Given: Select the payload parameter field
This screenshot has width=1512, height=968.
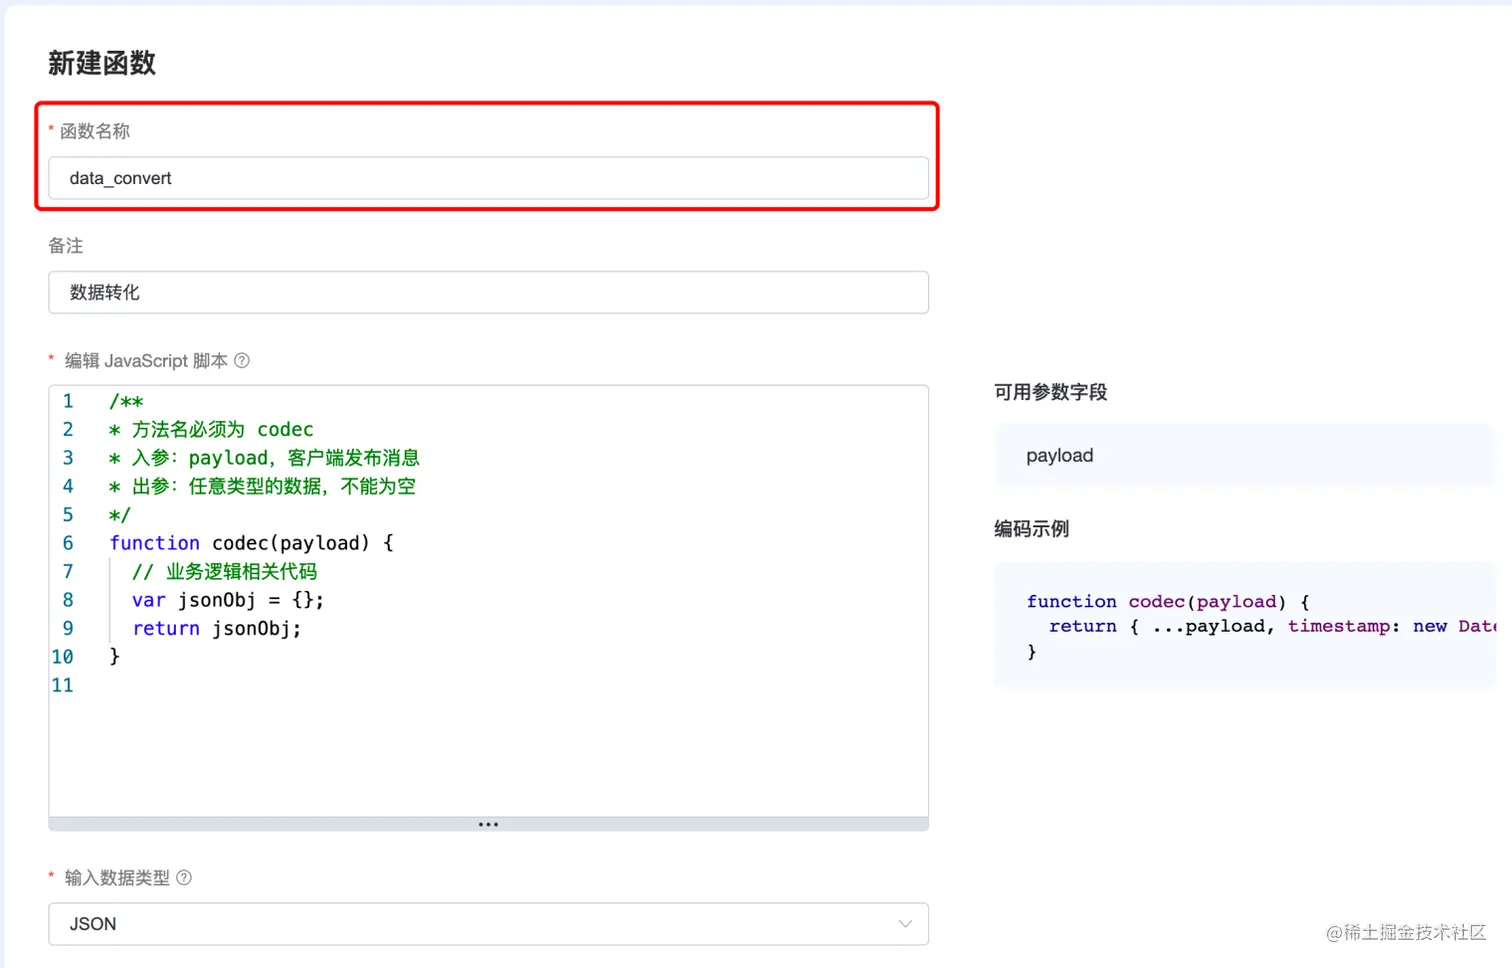Looking at the screenshot, I should [x=1244, y=455].
